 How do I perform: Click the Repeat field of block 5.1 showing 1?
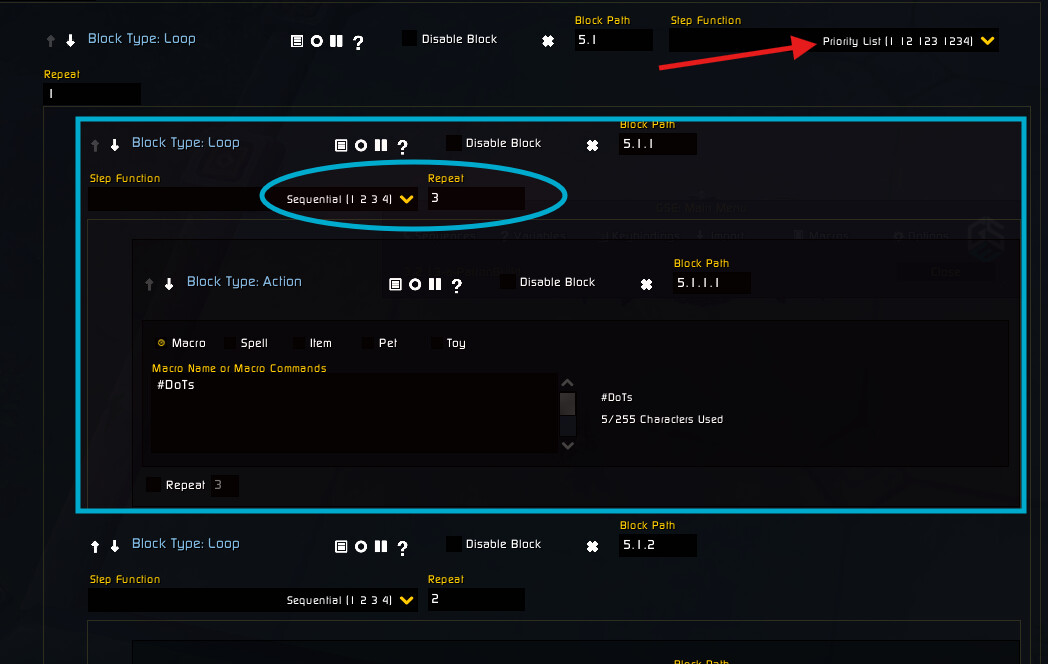(x=92, y=94)
